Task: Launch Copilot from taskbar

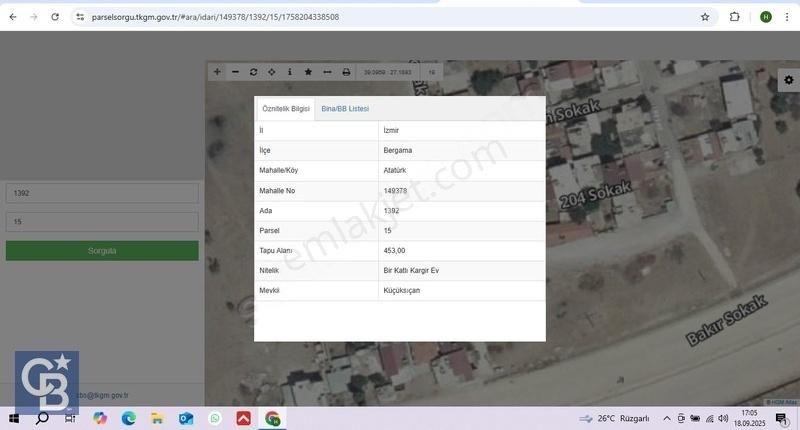Action: pos(100,418)
